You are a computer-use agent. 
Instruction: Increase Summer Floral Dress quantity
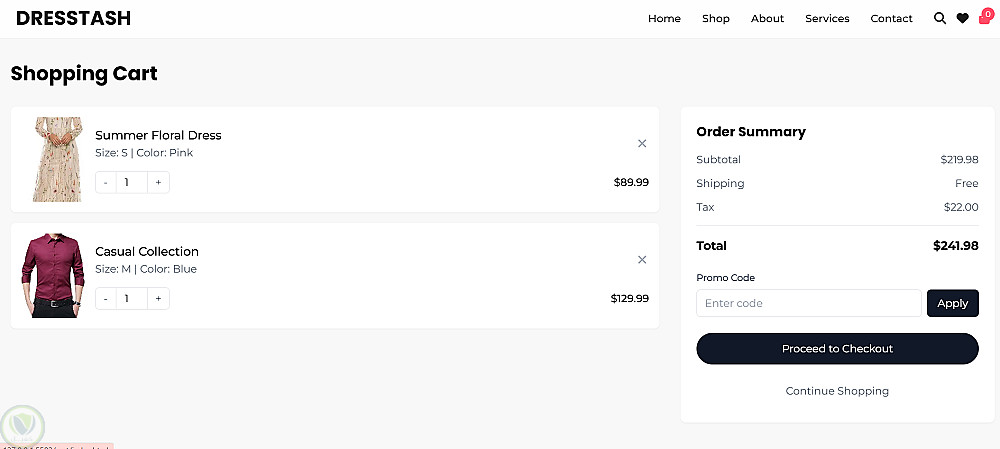coord(158,182)
